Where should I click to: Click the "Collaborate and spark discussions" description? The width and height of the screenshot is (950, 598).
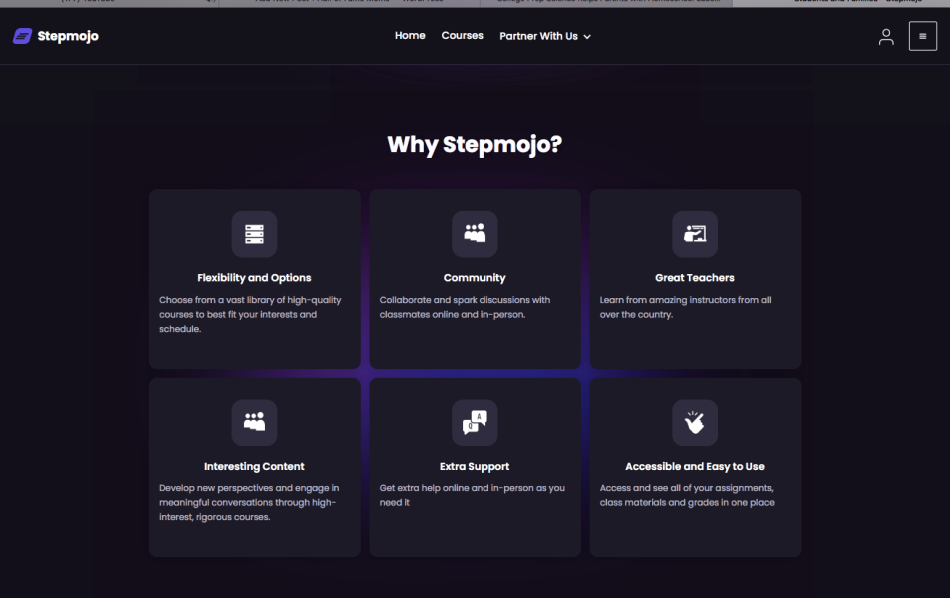[x=465, y=307]
